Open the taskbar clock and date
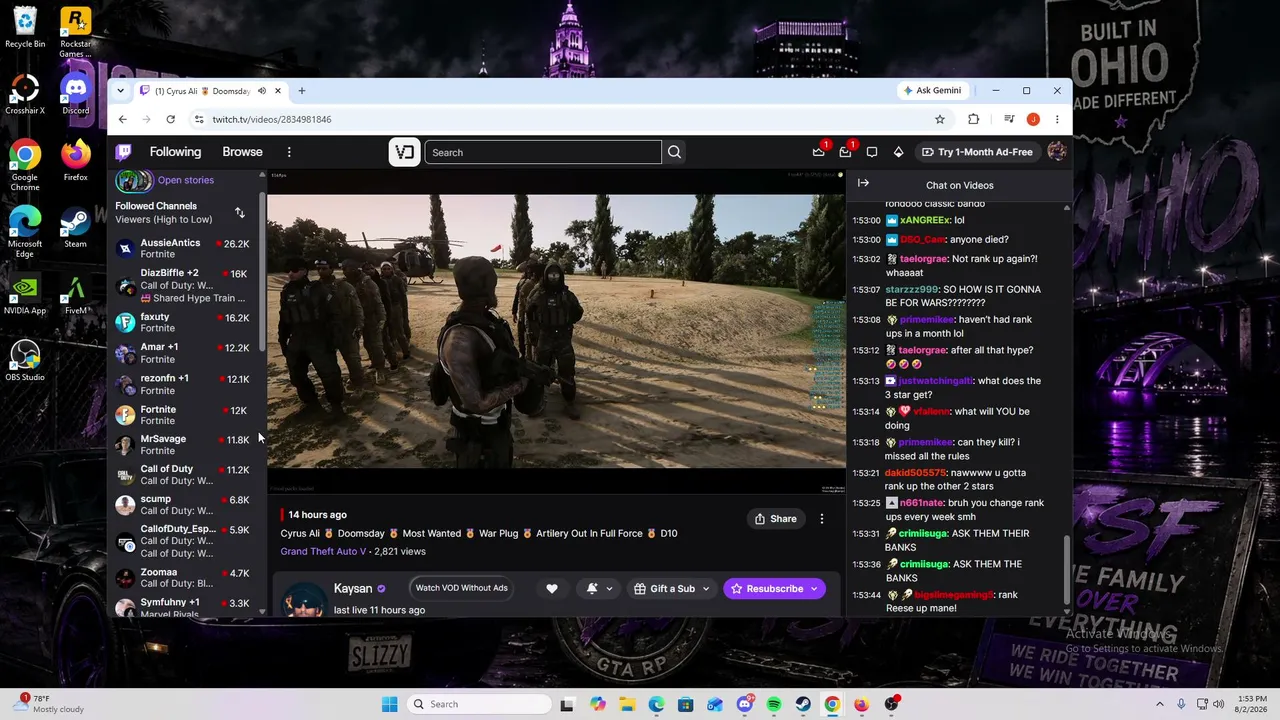Screen dimensions: 1280x720 coord(1252,704)
